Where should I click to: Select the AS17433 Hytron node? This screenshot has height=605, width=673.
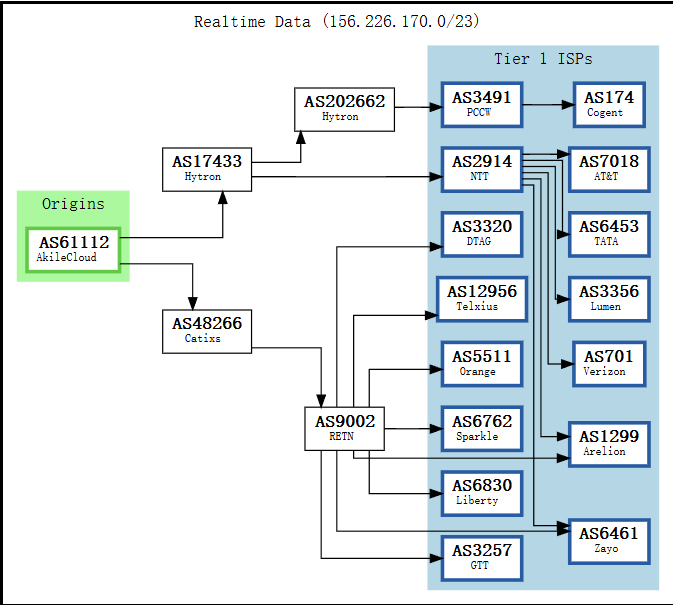(x=207, y=169)
